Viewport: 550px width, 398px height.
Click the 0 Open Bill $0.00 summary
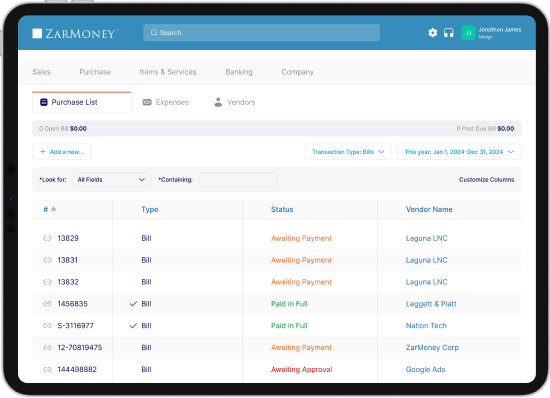click(63, 129)
